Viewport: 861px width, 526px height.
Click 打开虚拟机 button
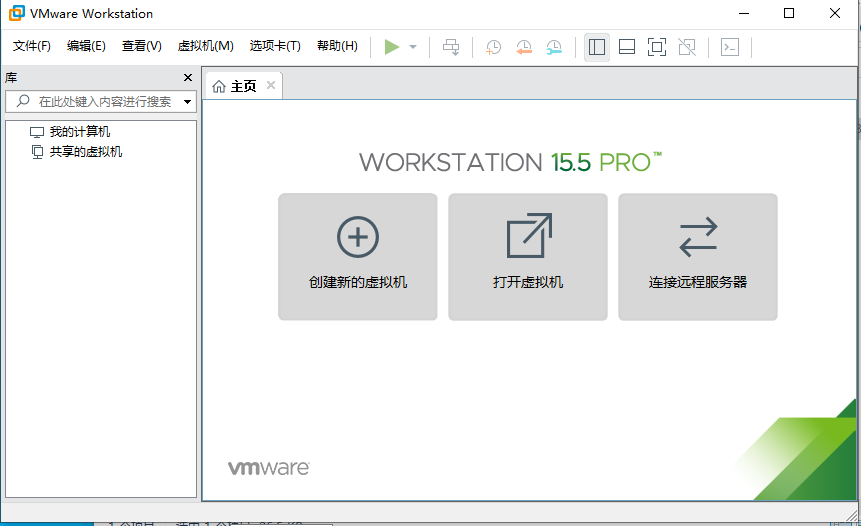click(528, 256)
